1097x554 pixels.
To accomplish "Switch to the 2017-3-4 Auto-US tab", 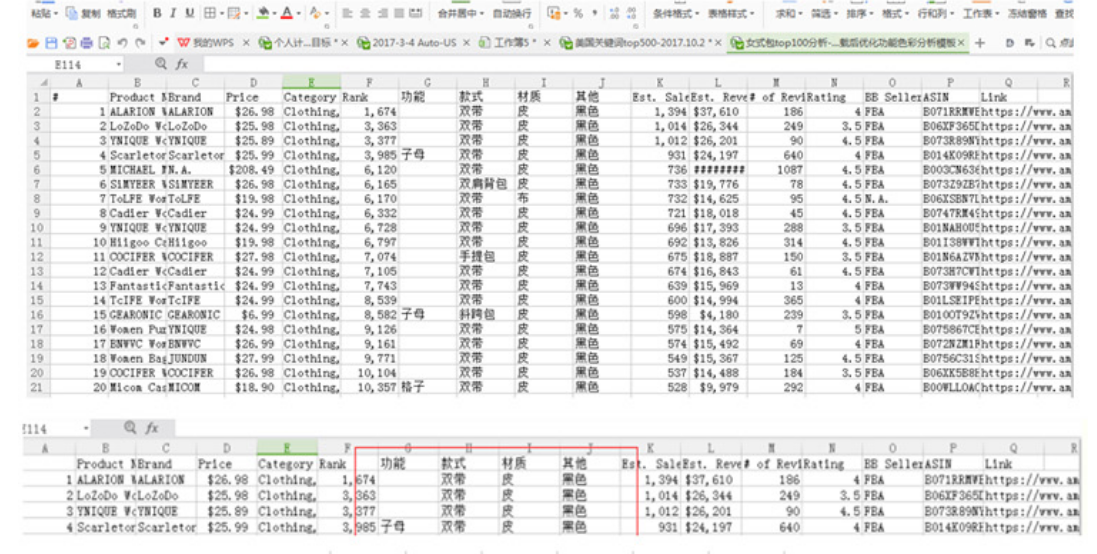I will [x=414, y=43].
